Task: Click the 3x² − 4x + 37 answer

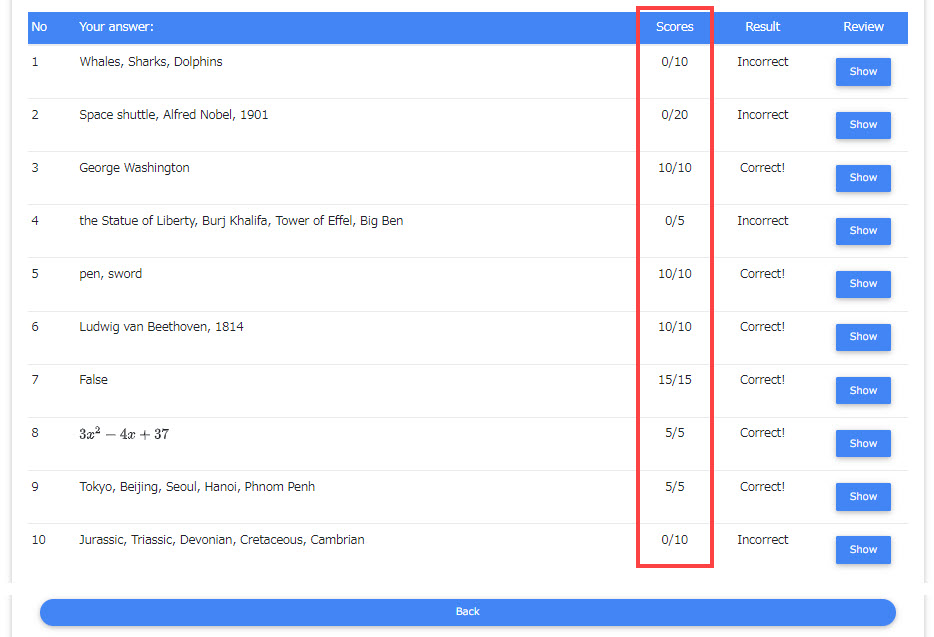Action: [x=124, y=434]
